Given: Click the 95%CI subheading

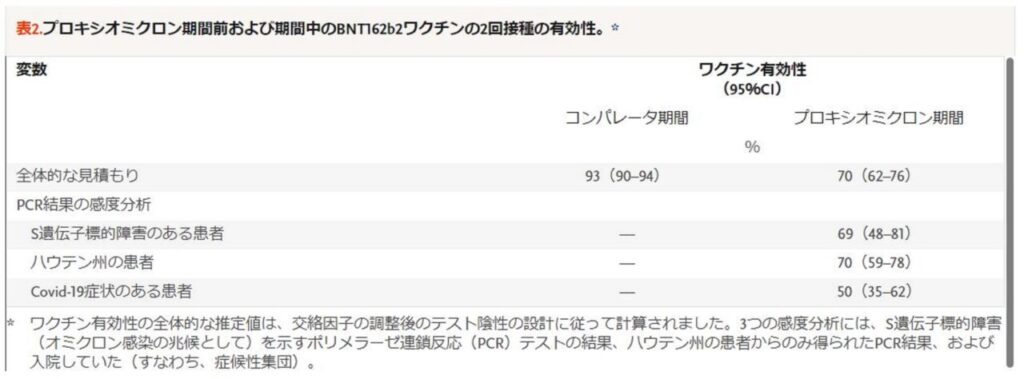Looking at the screenshot, I should (x=752, y=89).
